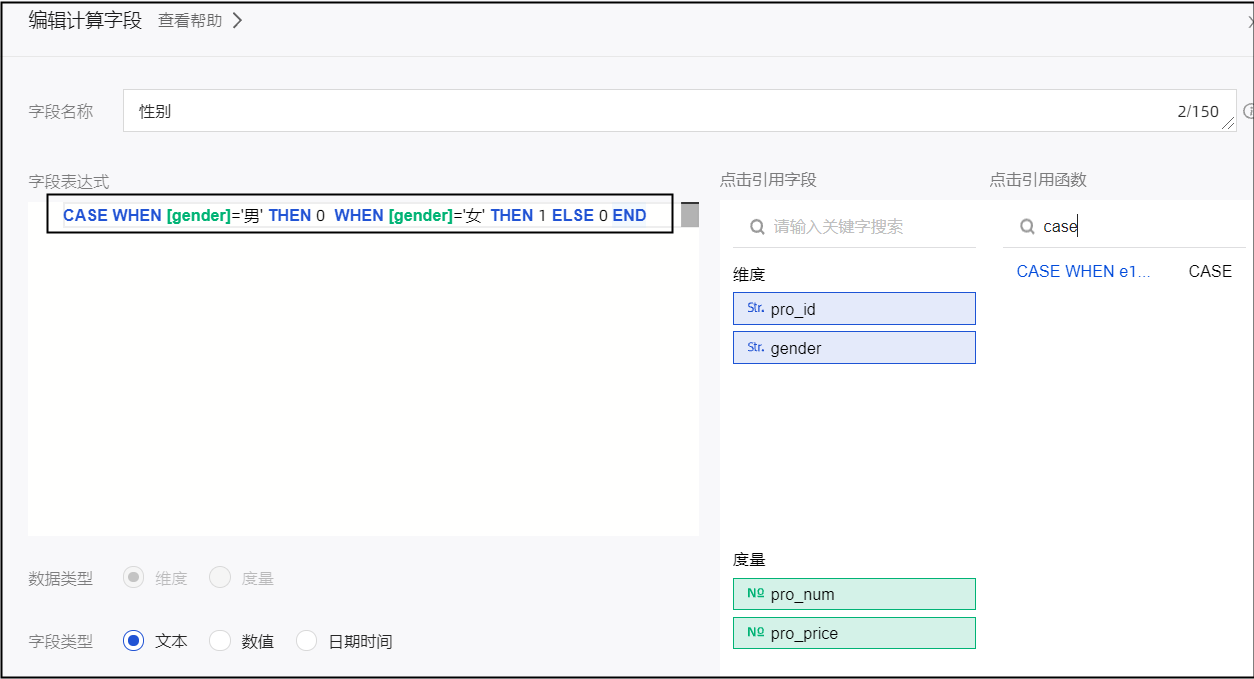The width and height of the screenshot is (1254, 679).
Task: Click the magnifier icon in function search
Action: (1026, 227)
